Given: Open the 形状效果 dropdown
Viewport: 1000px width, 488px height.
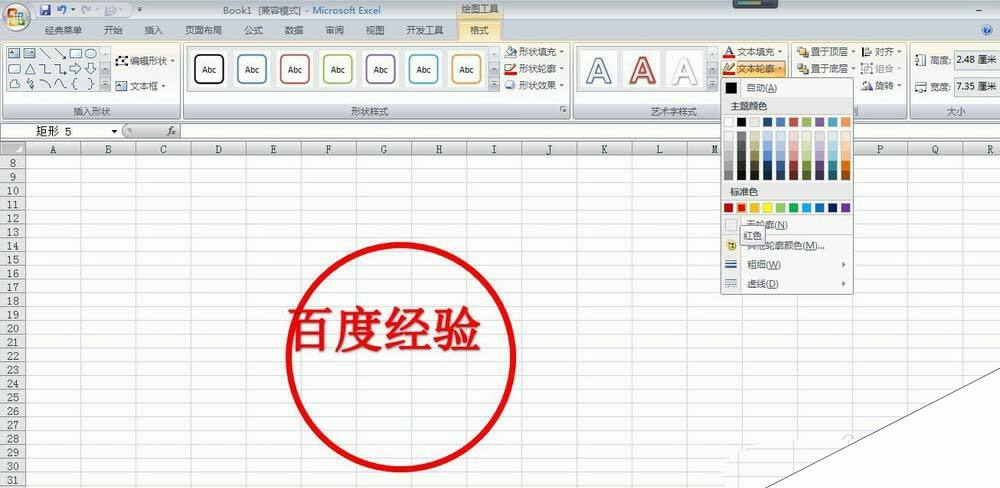Looking at the screenshot, I should pyautogui.click(x=534, y=85).
